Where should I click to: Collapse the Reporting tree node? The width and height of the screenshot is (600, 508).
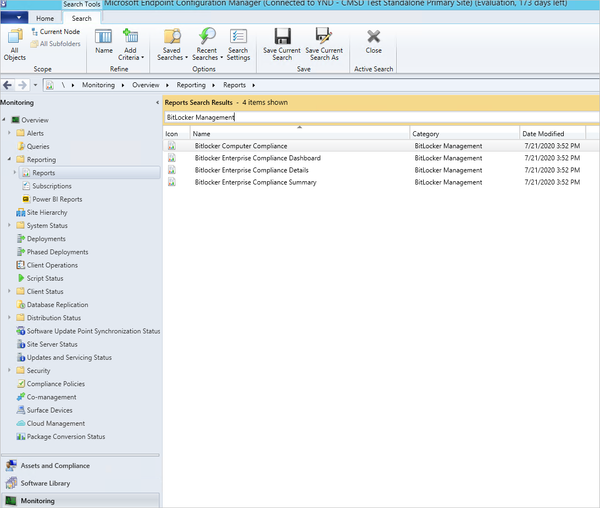point(9,159)
